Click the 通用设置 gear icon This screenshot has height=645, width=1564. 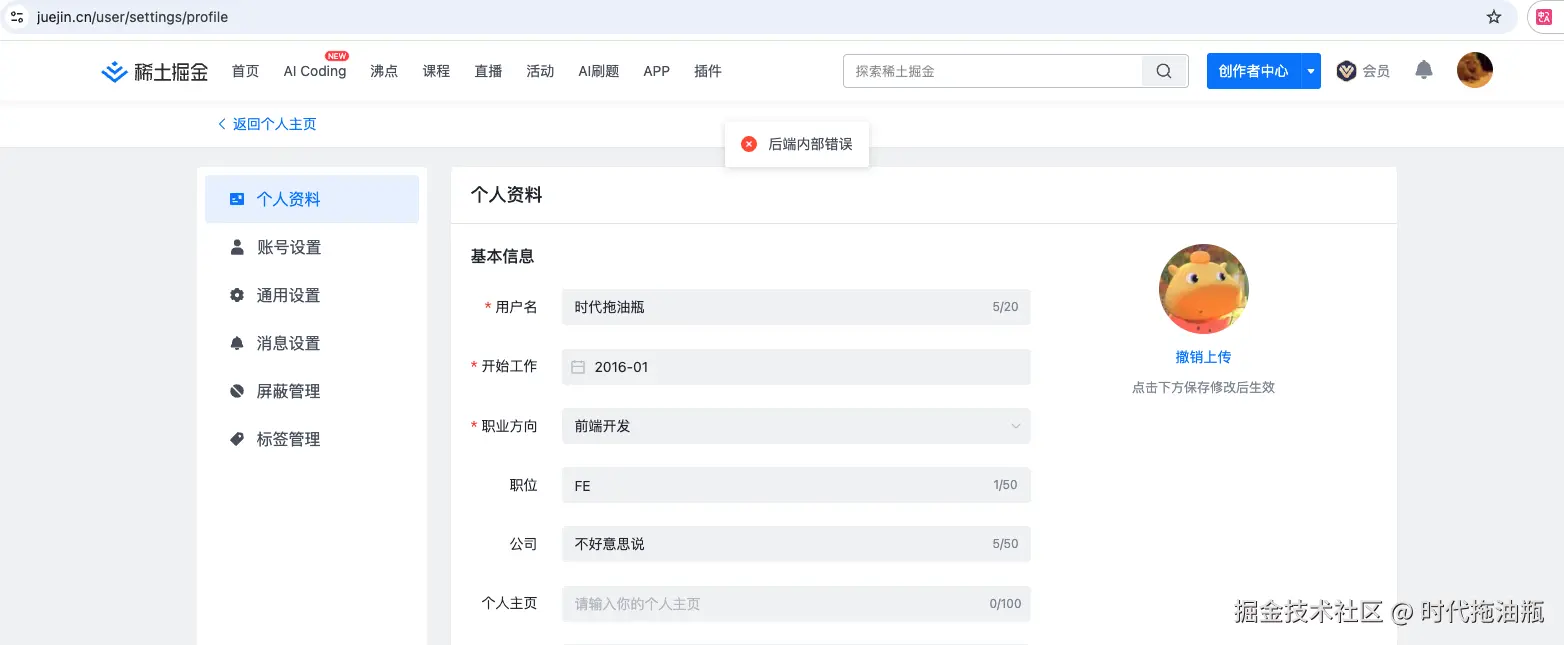pos(235,295)
